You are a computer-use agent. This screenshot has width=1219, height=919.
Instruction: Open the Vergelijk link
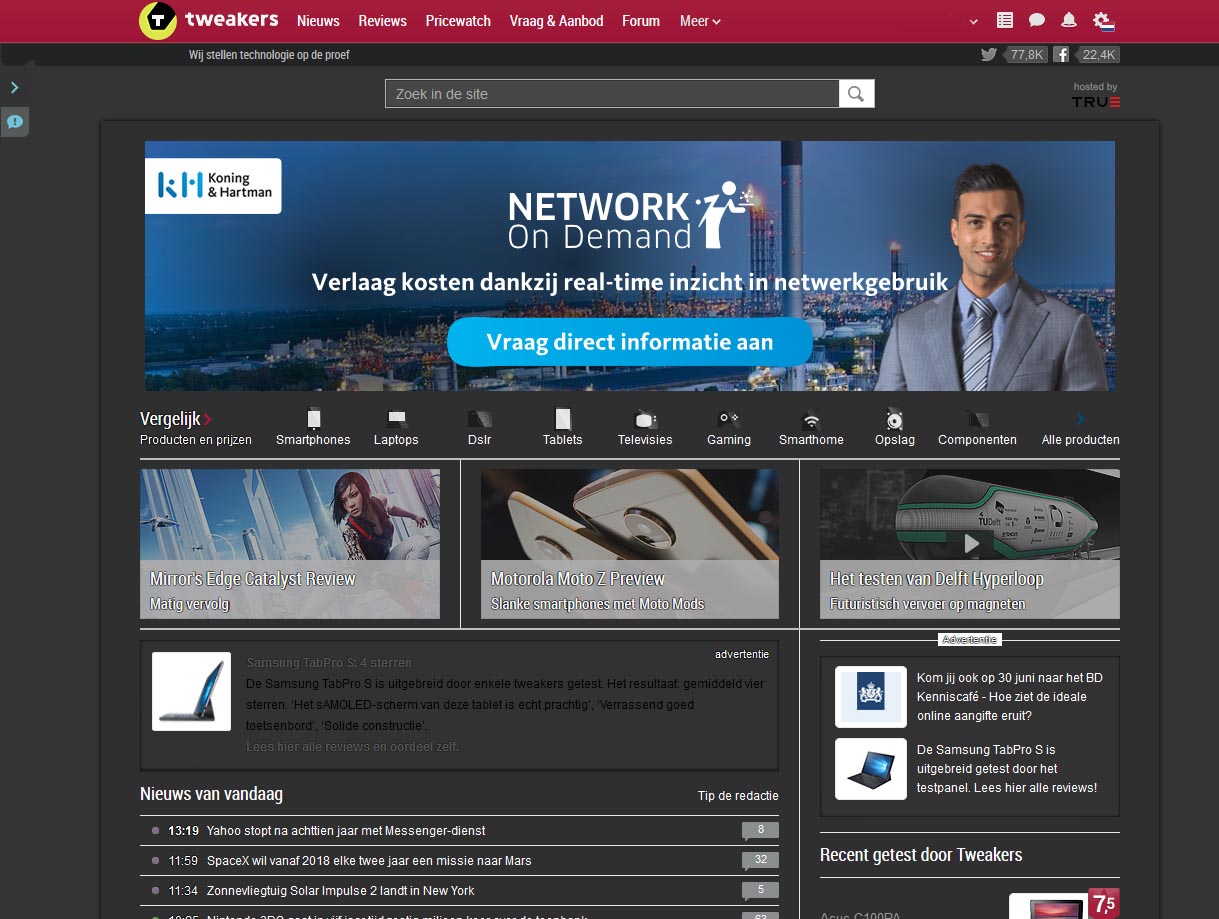[176, 419]
